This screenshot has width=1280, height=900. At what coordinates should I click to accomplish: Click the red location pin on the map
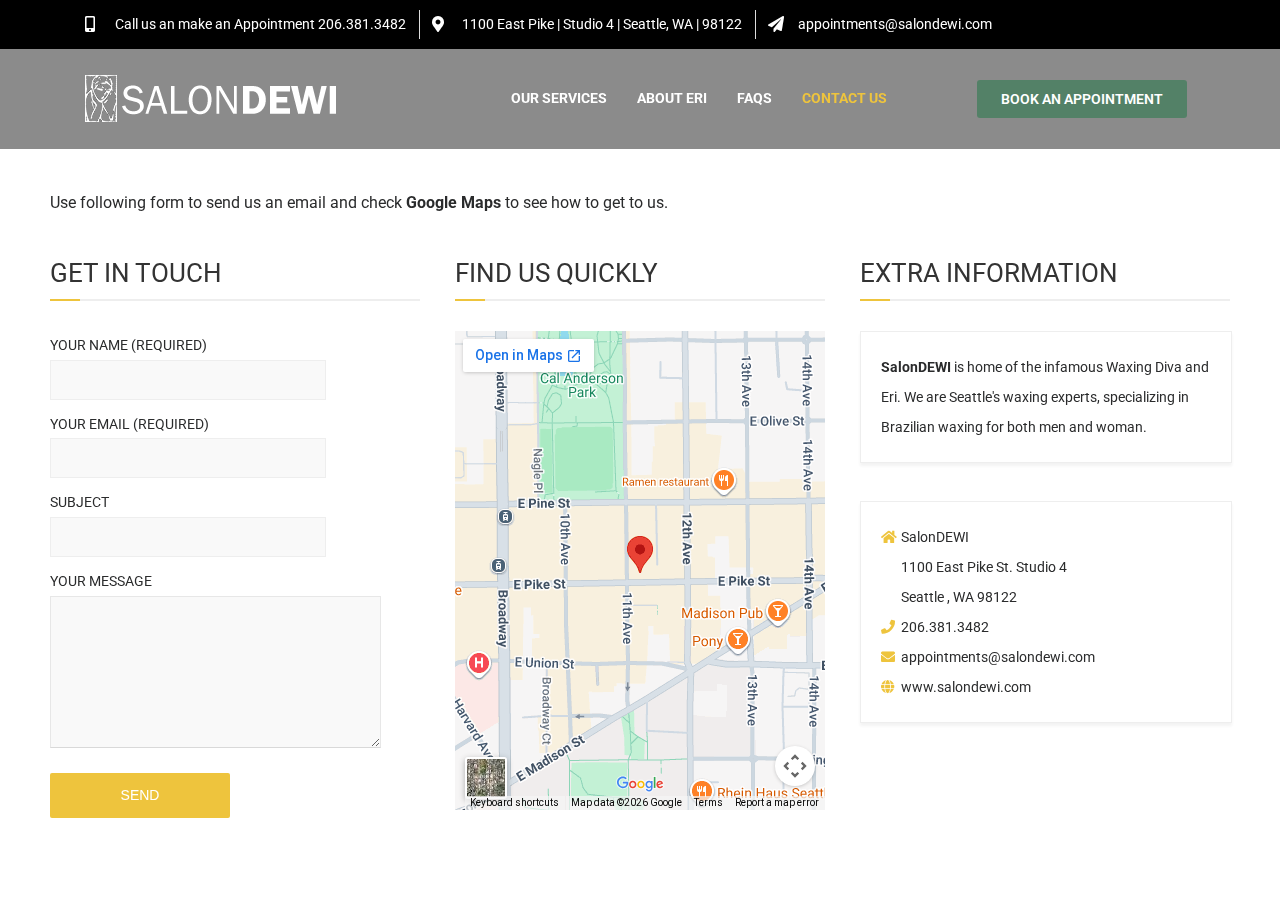coord(640,554)
